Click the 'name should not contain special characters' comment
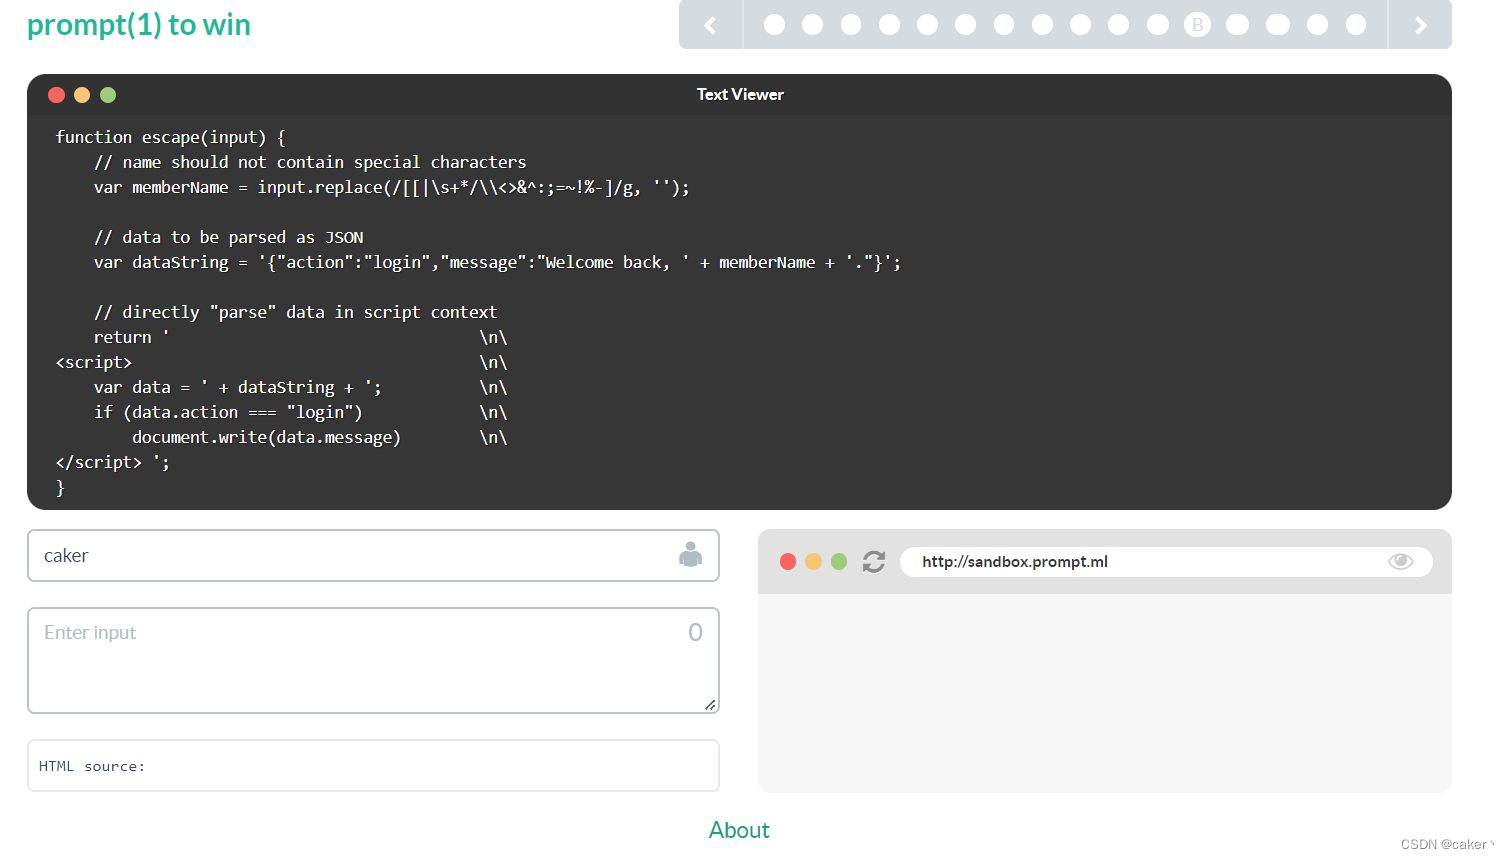1510x859 pixels. (x=310, y=162)
